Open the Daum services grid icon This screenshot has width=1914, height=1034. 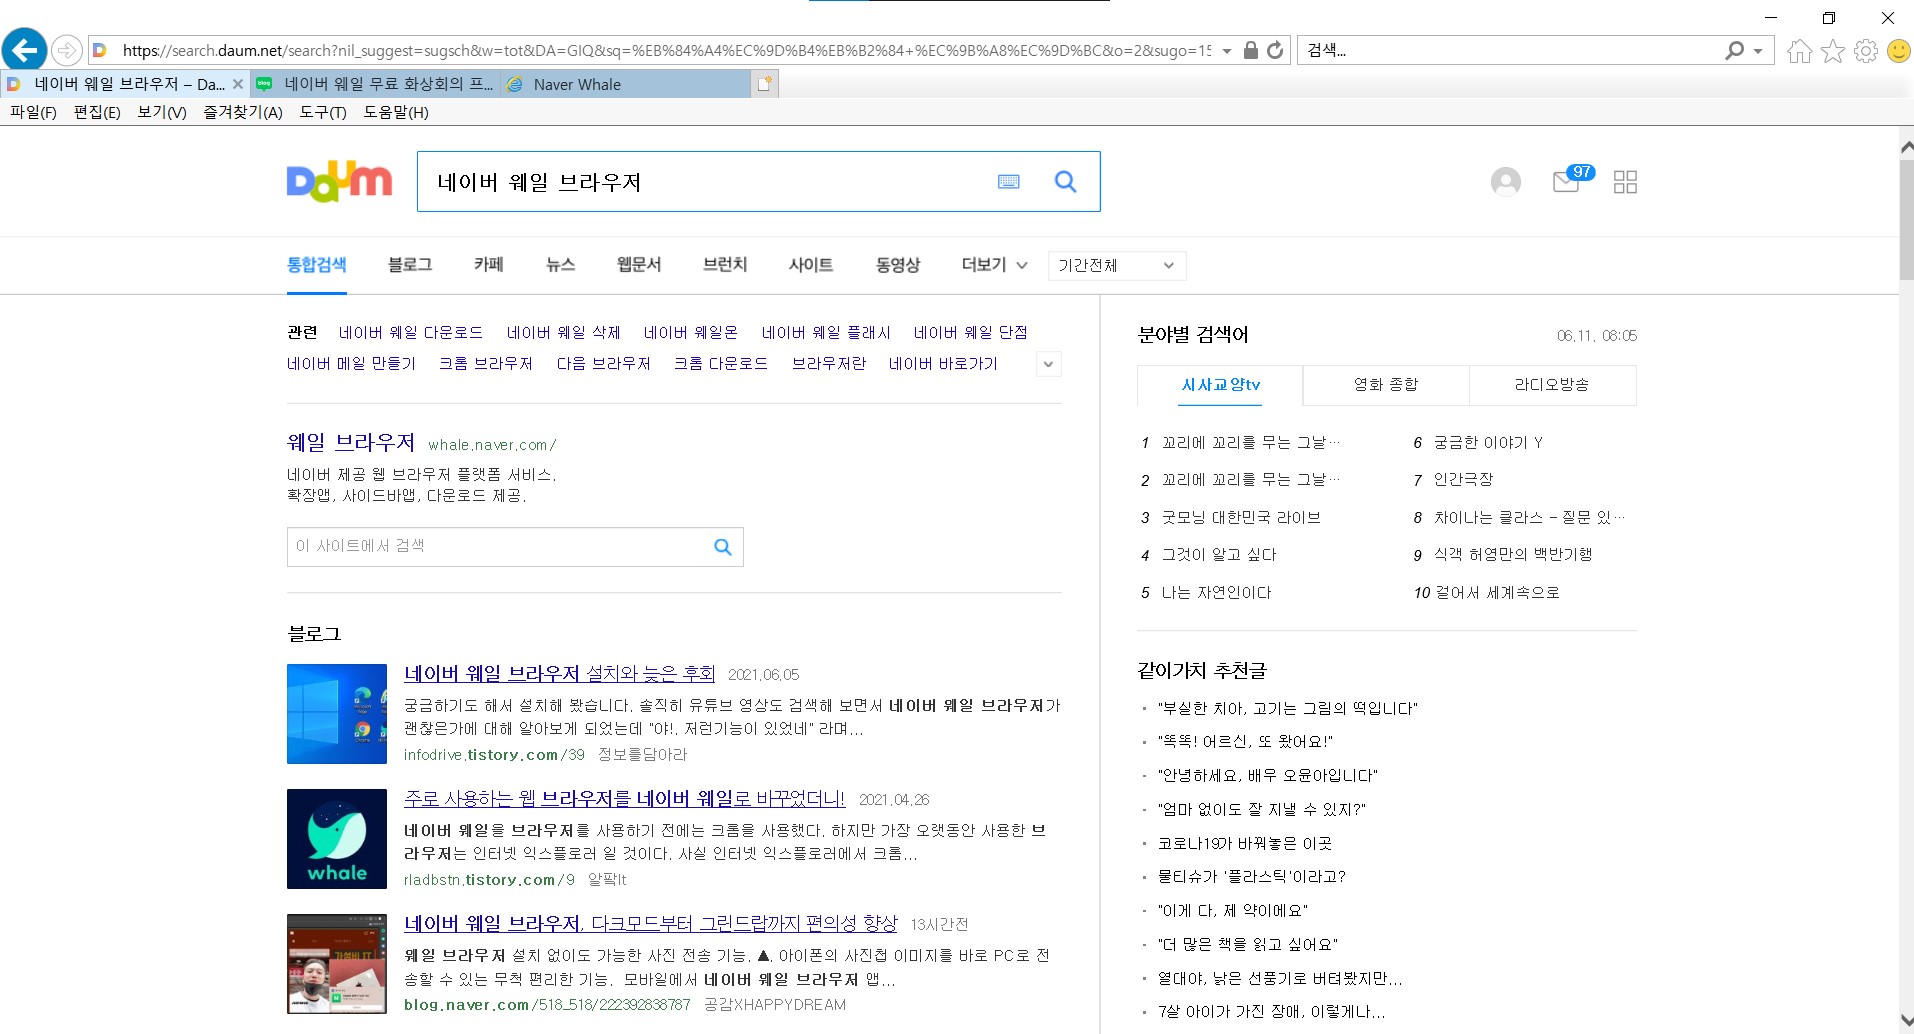1625,182
